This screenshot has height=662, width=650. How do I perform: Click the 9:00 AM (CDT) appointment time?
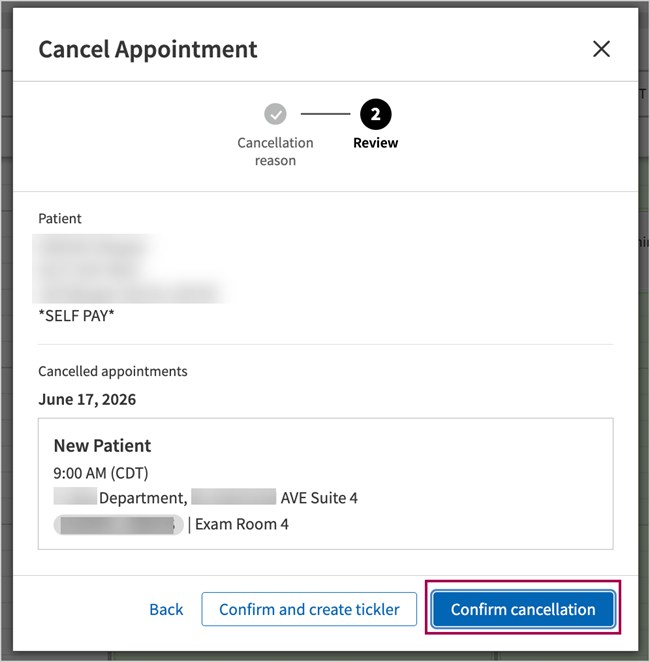click(101, 473)
